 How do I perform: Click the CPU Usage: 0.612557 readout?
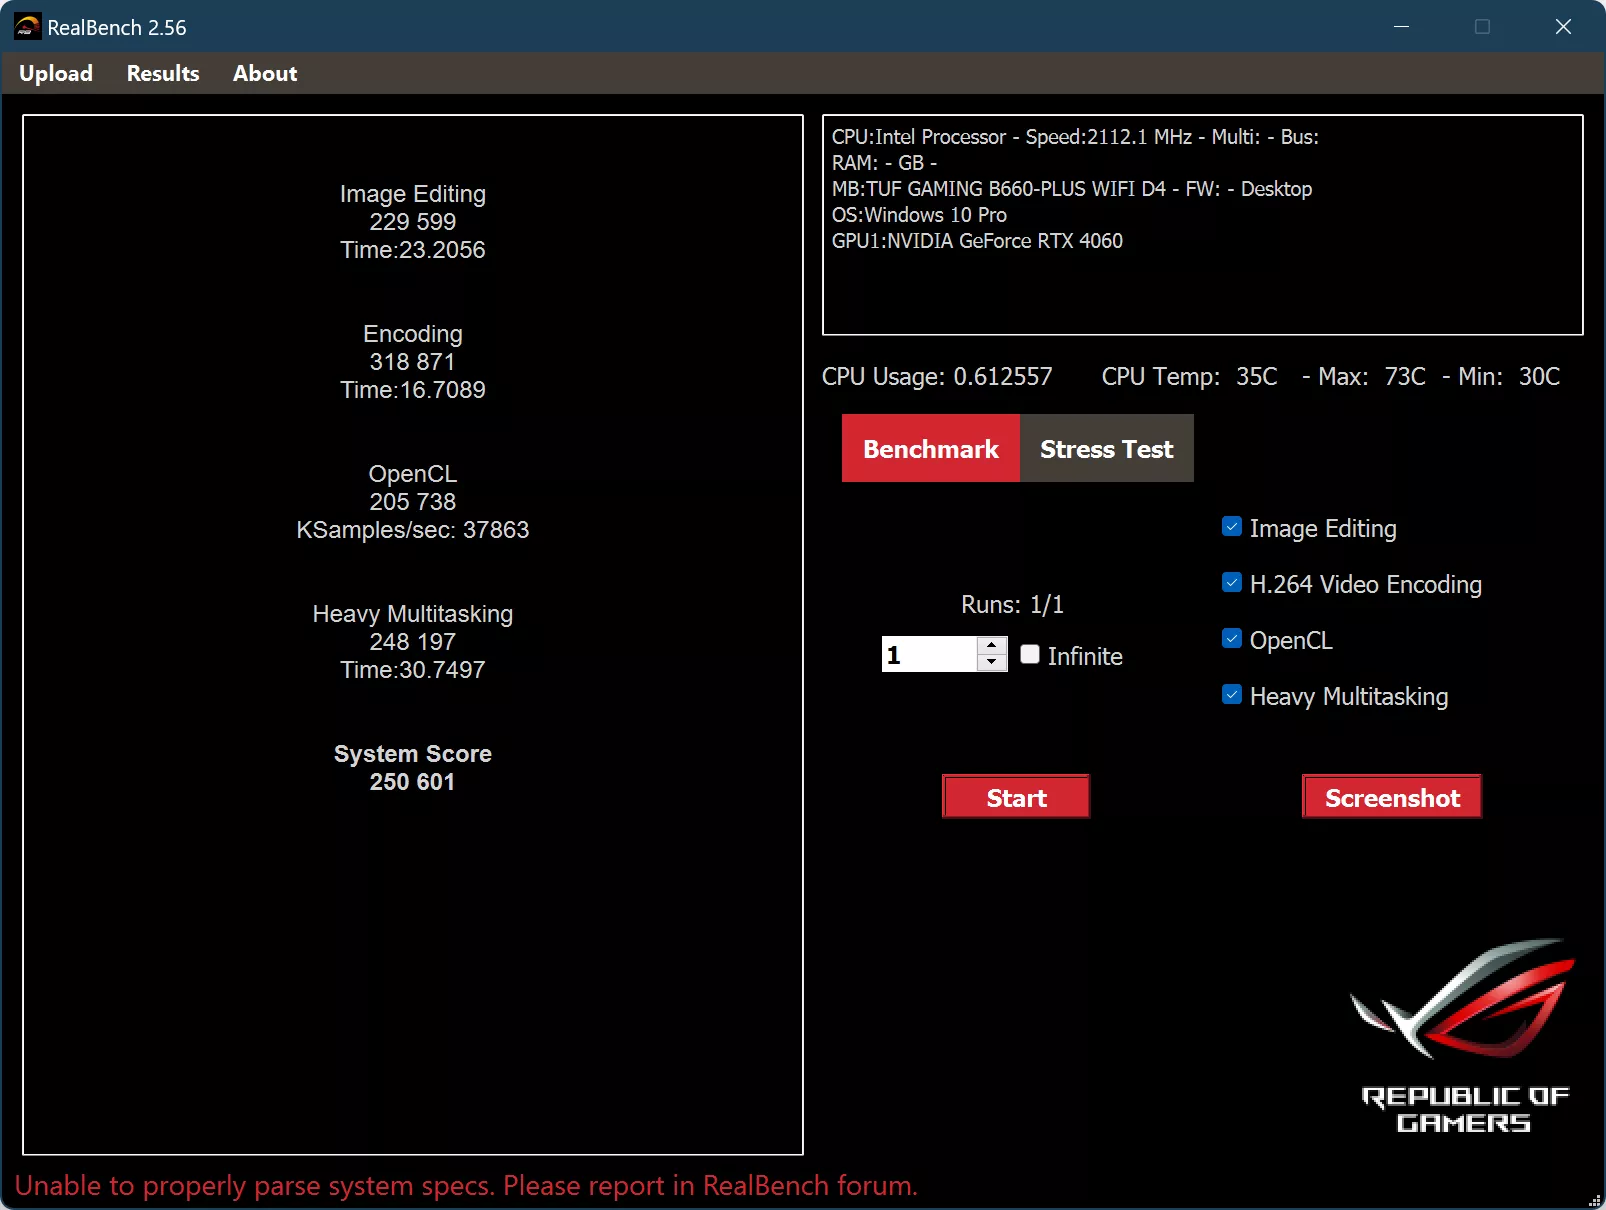[x=937, y=377]
